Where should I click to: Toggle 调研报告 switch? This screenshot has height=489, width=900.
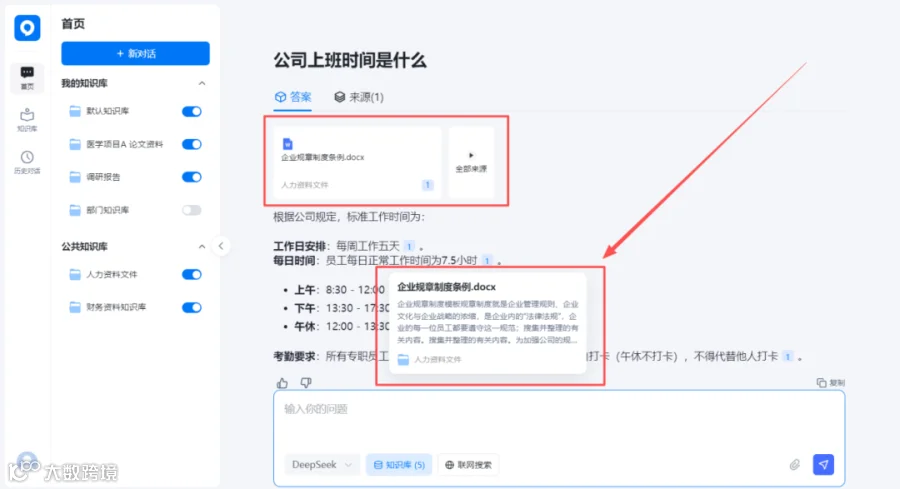click(x=192, y=177)
